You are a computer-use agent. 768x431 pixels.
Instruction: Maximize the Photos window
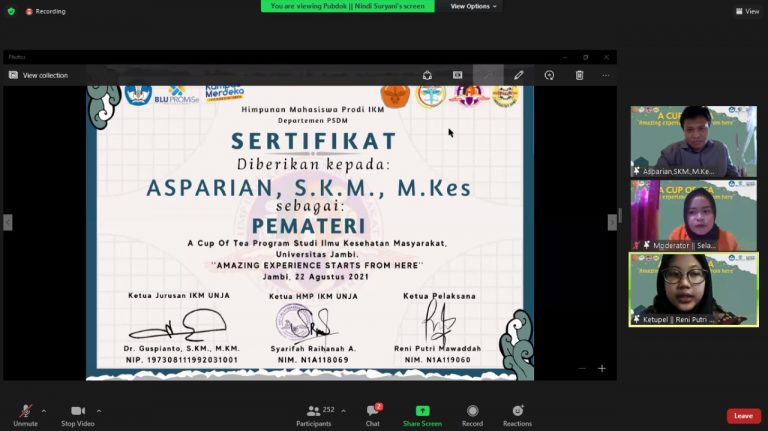(x=586, y=57)
